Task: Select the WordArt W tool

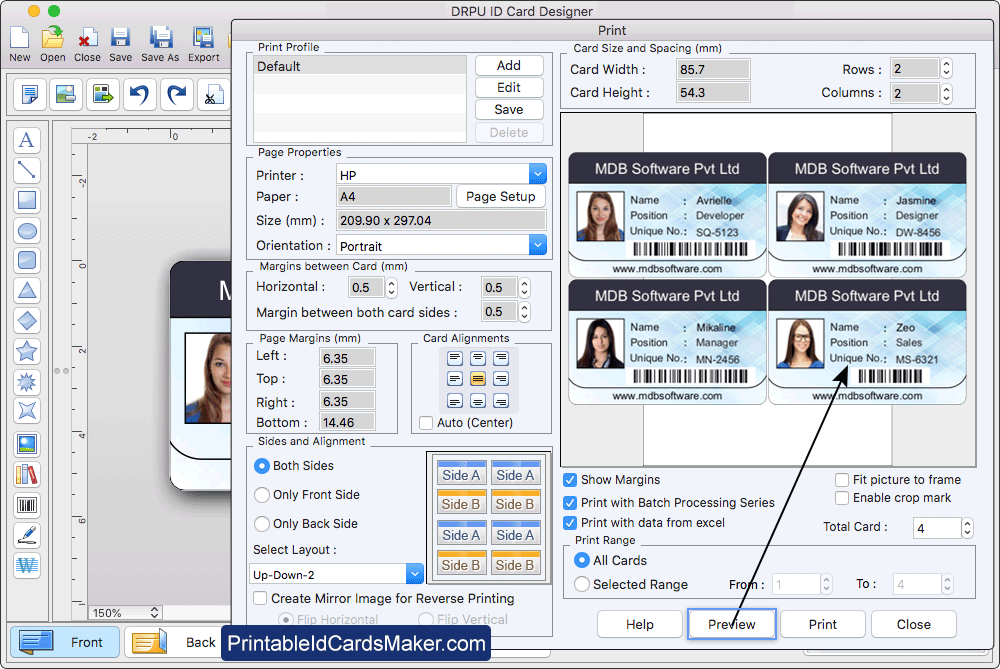Action: [27, 565]
